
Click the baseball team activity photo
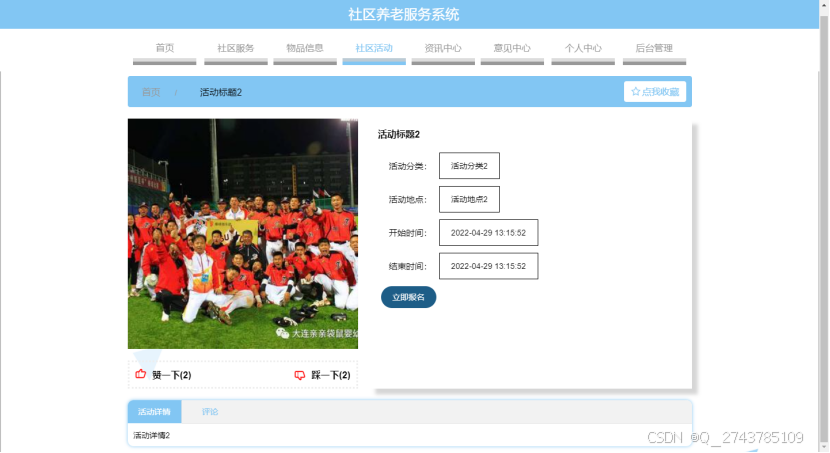(243, 233)
